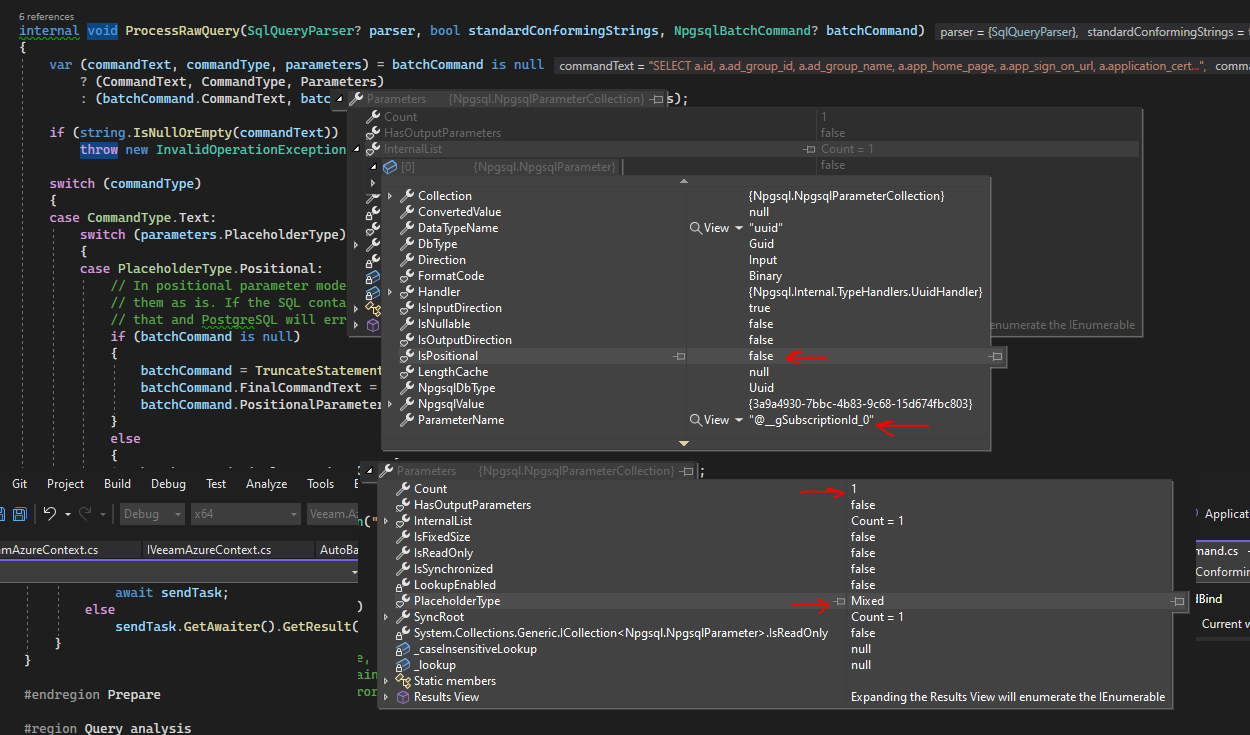This screenshot has width=1250, height=735.
Task: Click the wrench icon of Collection property
Action: coord(406,196)
